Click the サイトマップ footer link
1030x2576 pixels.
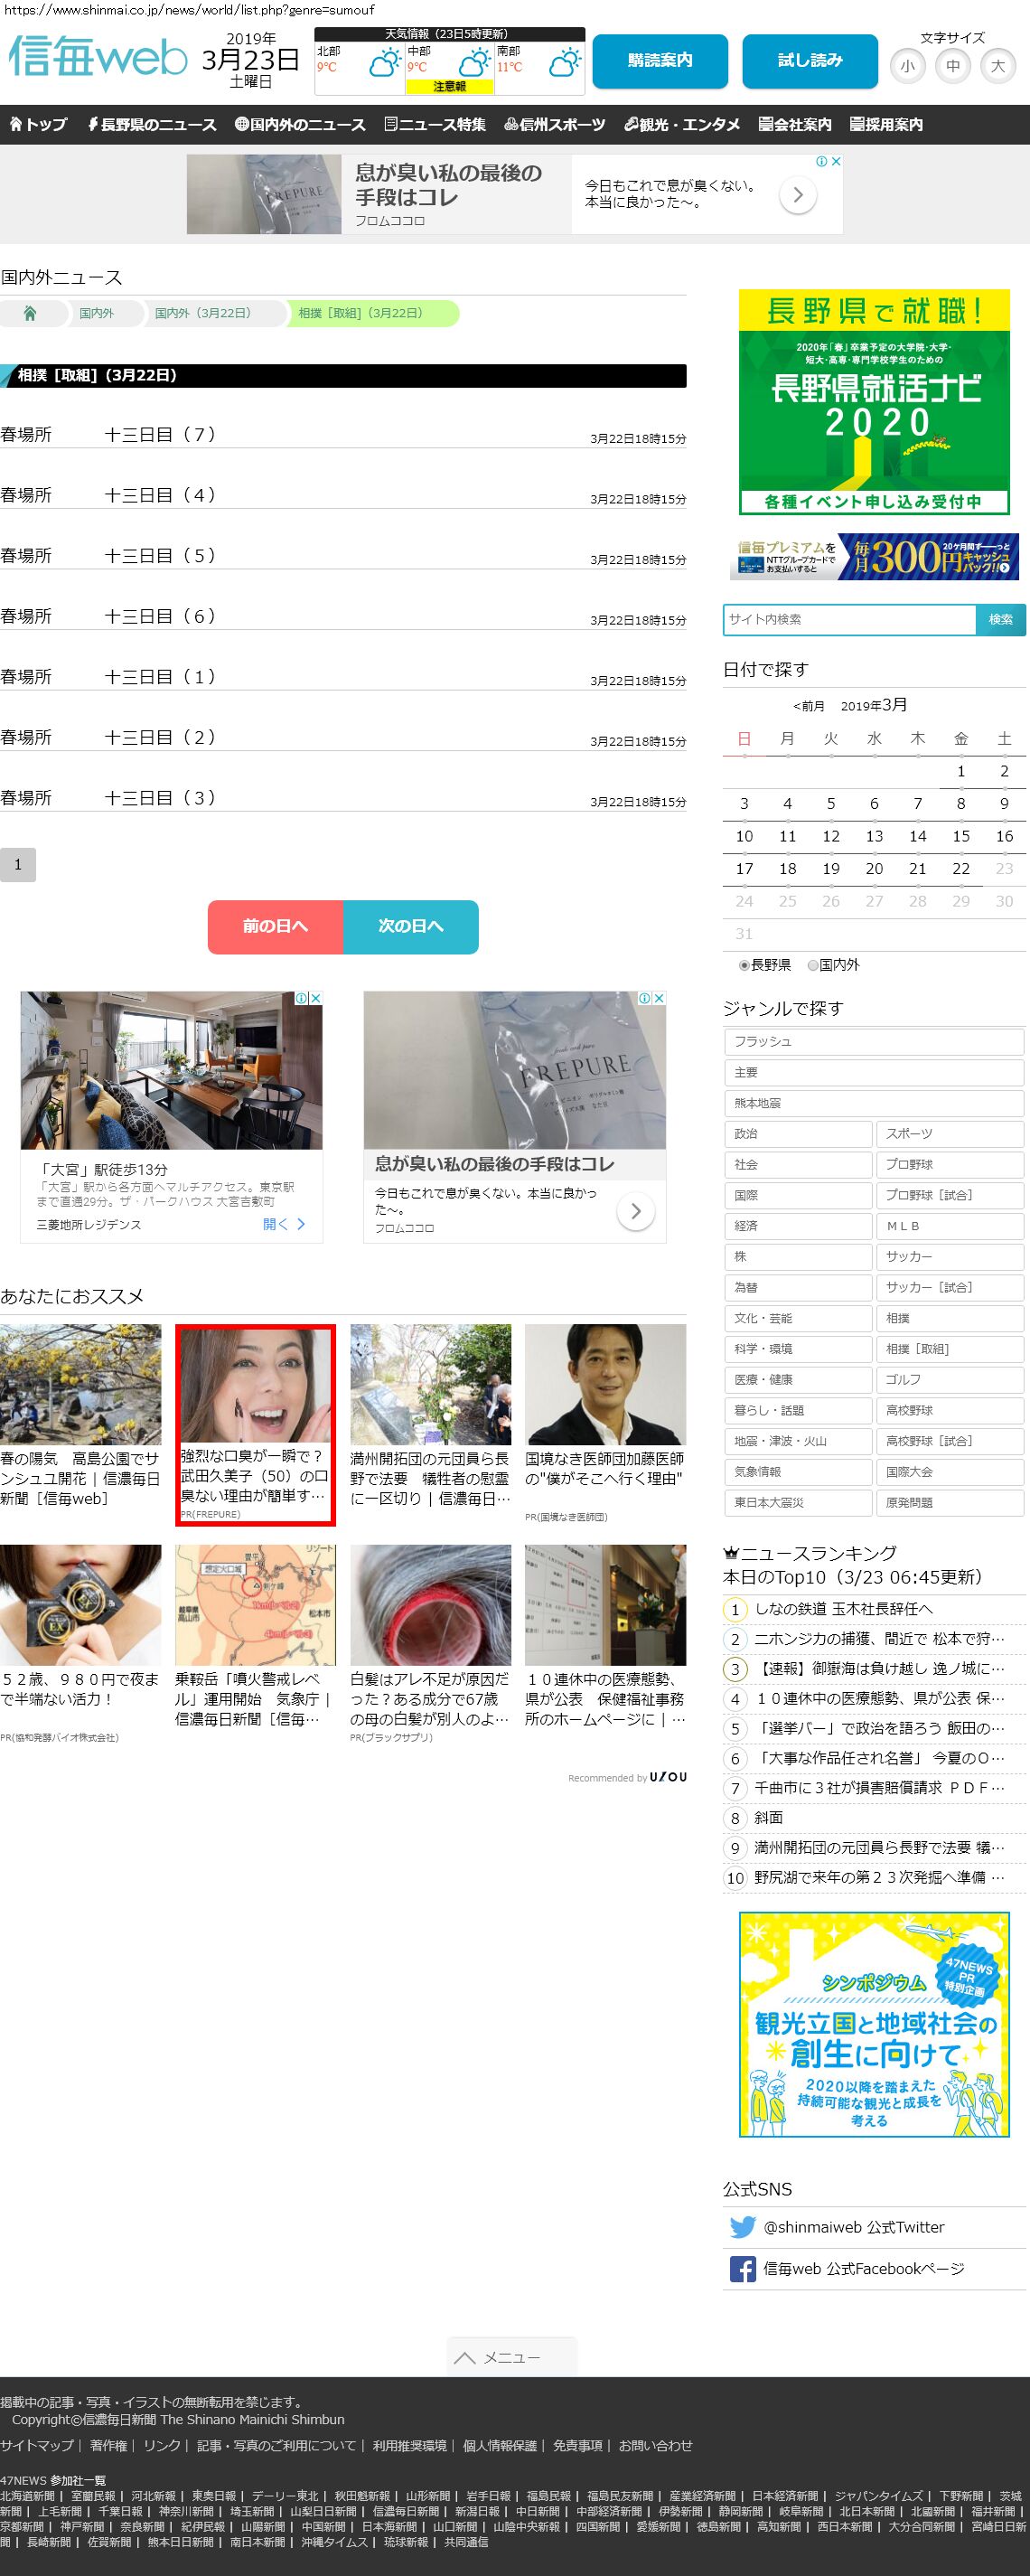[37, 2445]
